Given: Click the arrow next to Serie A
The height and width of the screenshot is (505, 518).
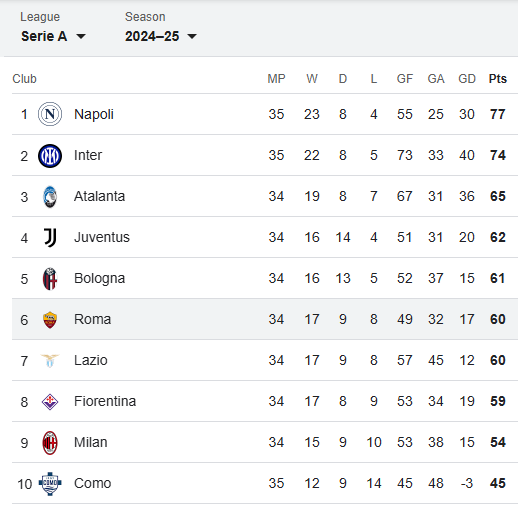Looking at the screenshot, I should (x=81, y=36).
